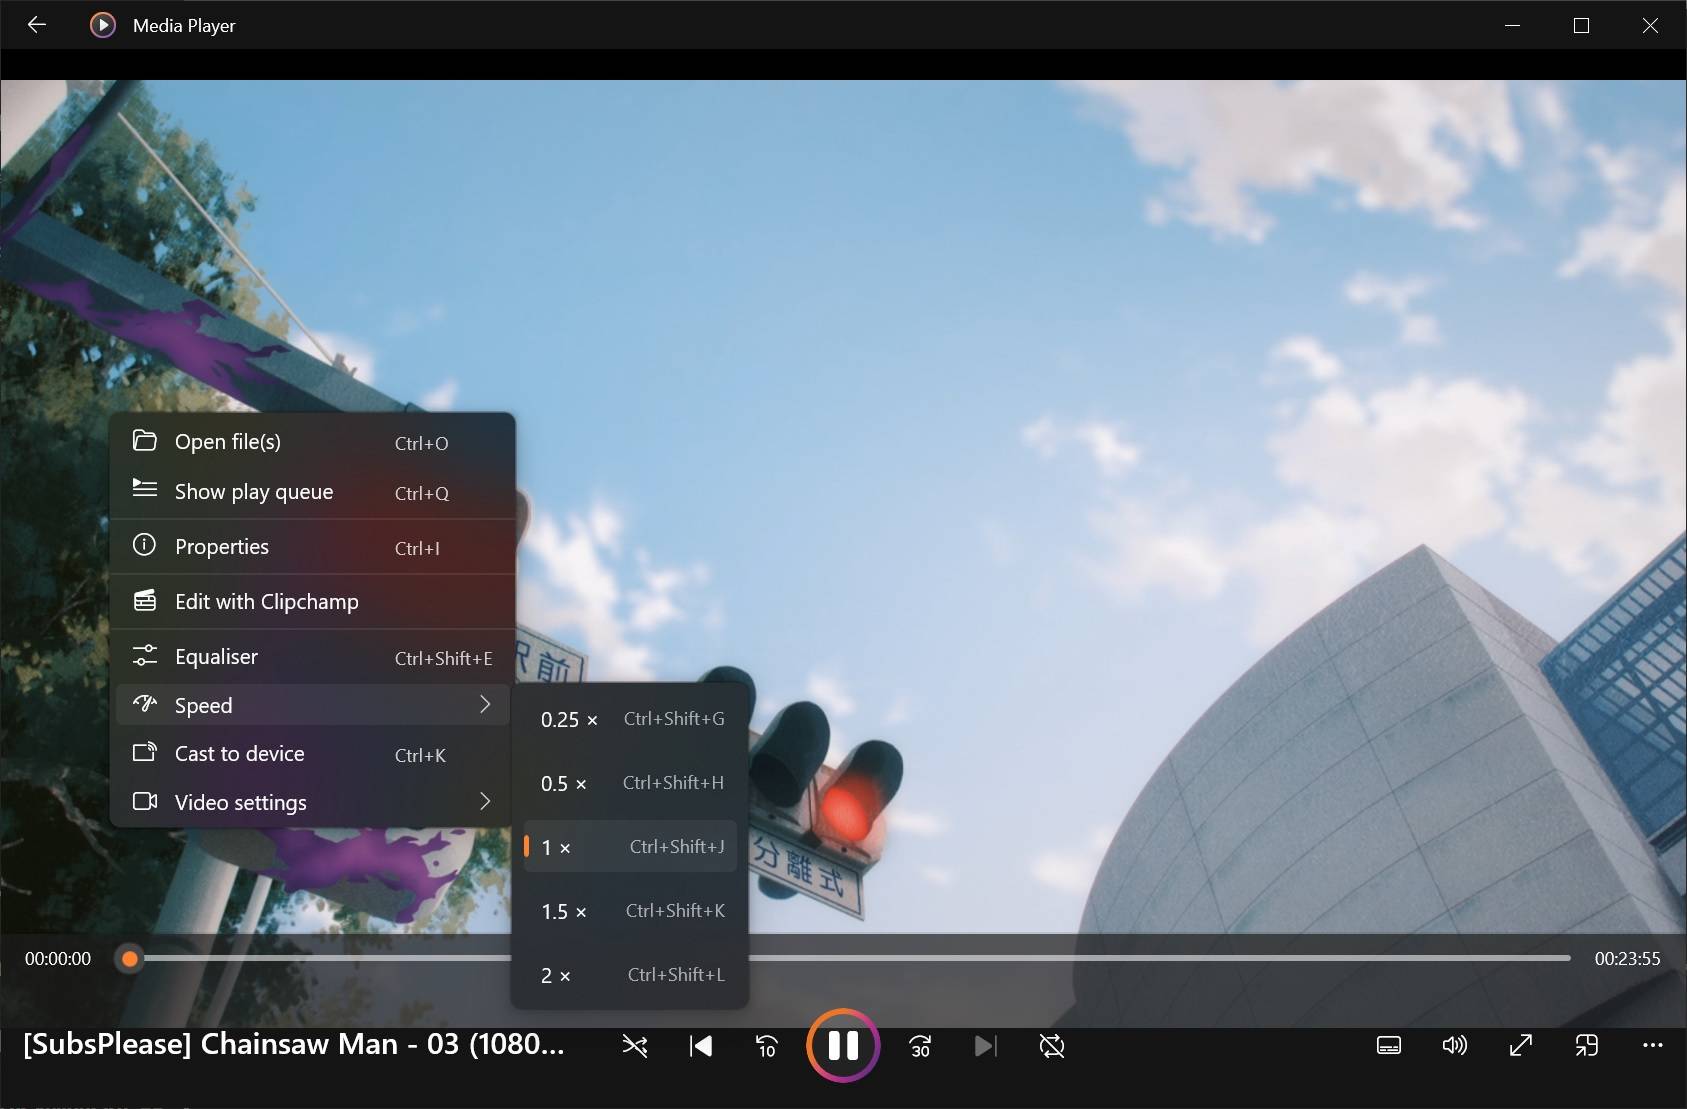
Task: Pause playback with the central pause button
Action: click(x=842, y=1046)
